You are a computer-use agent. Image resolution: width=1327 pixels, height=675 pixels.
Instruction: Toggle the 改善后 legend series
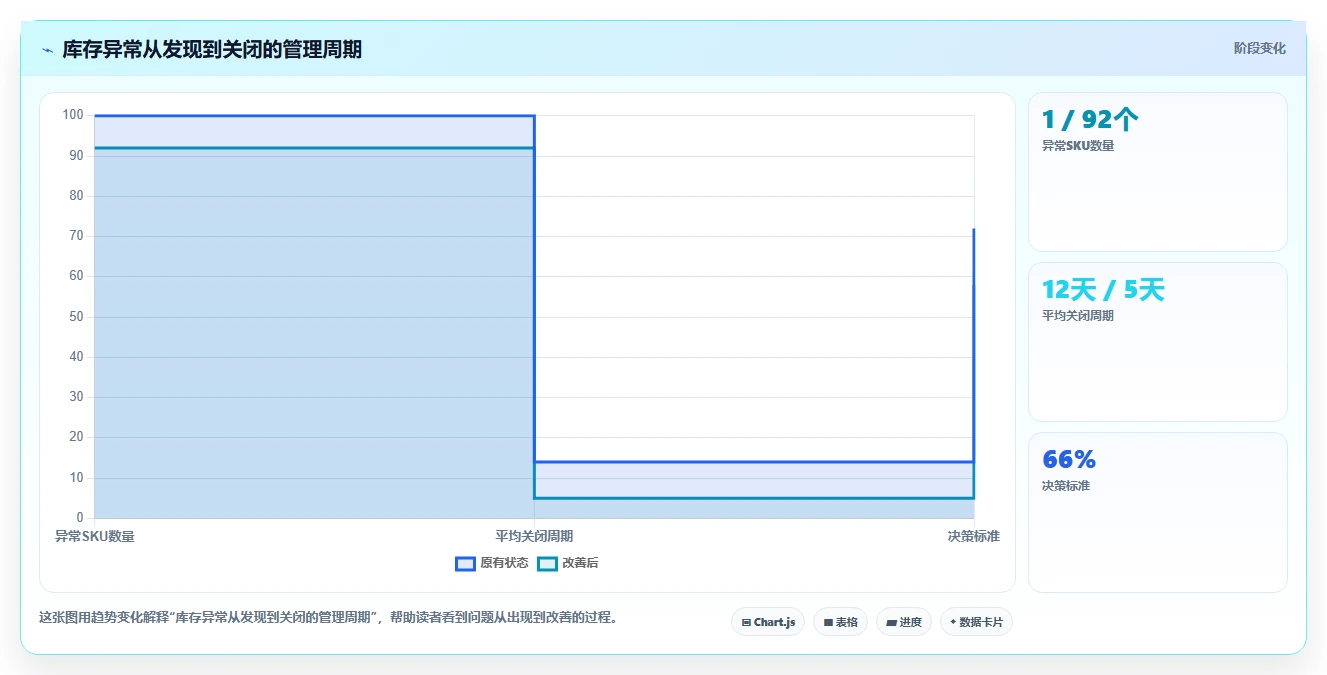[x=568, y=563]
